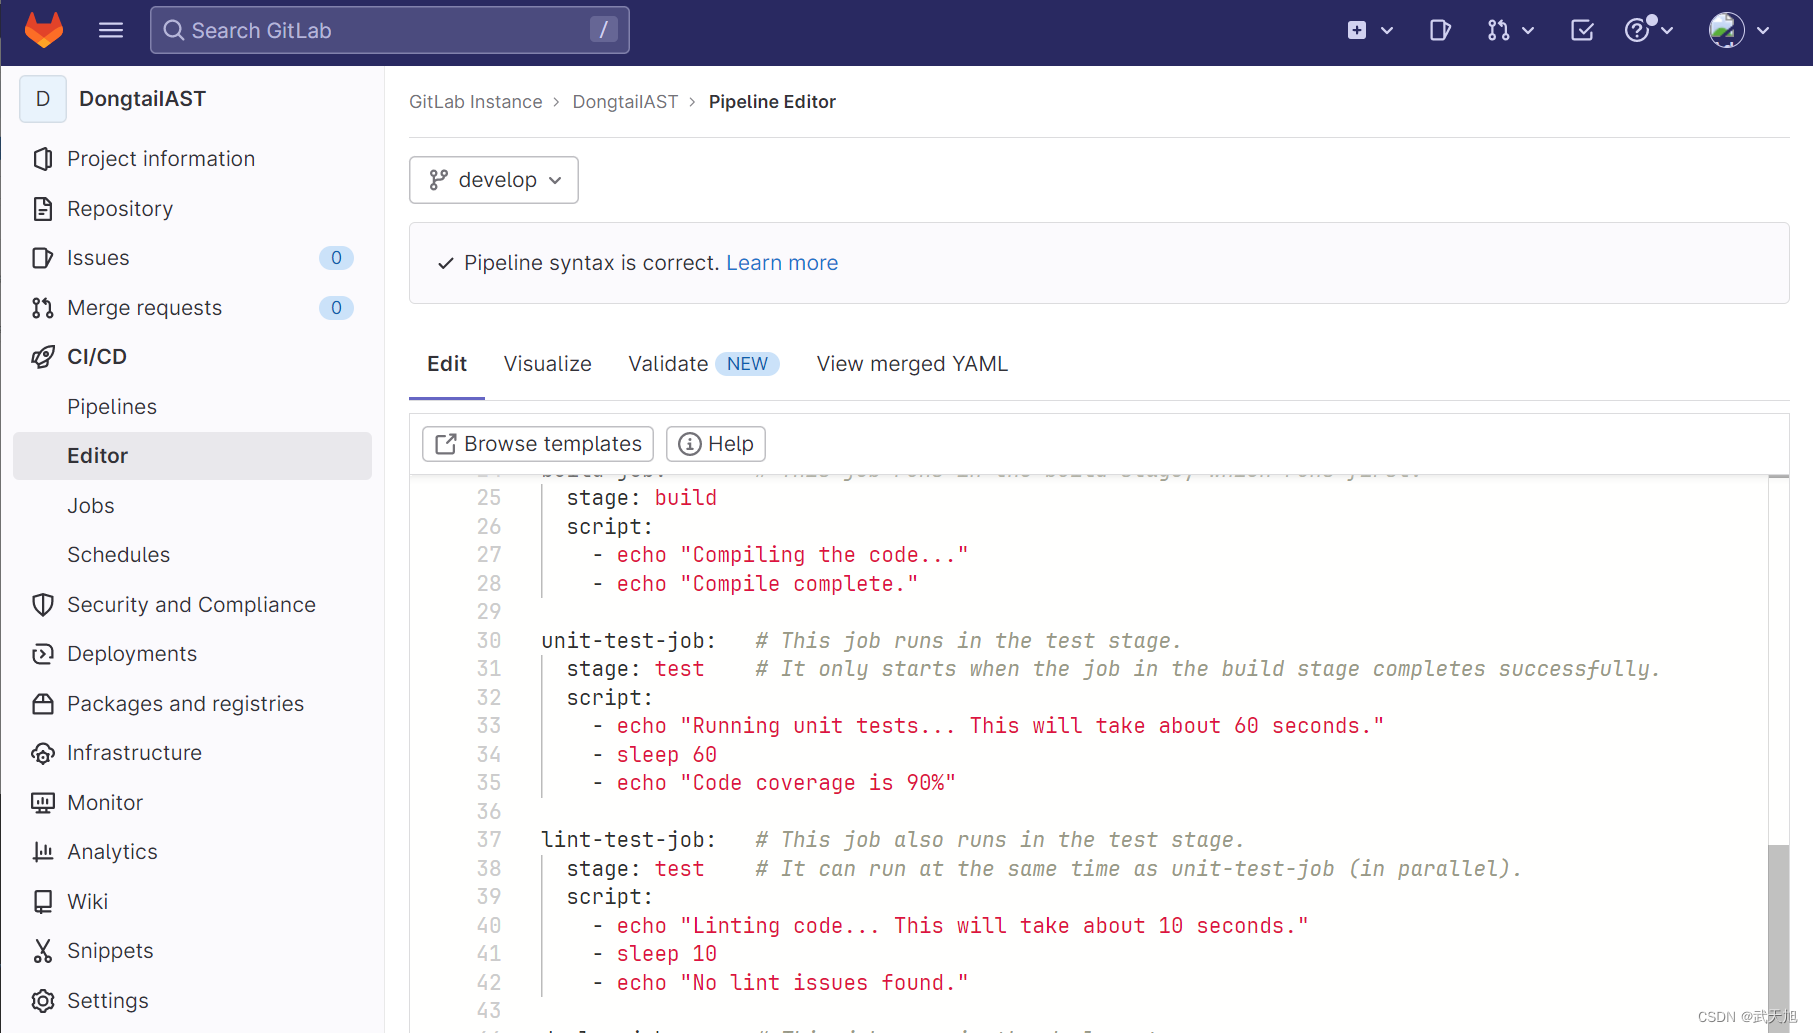Click 'unit-test-job:' in the code

click(x=629, y=641)
